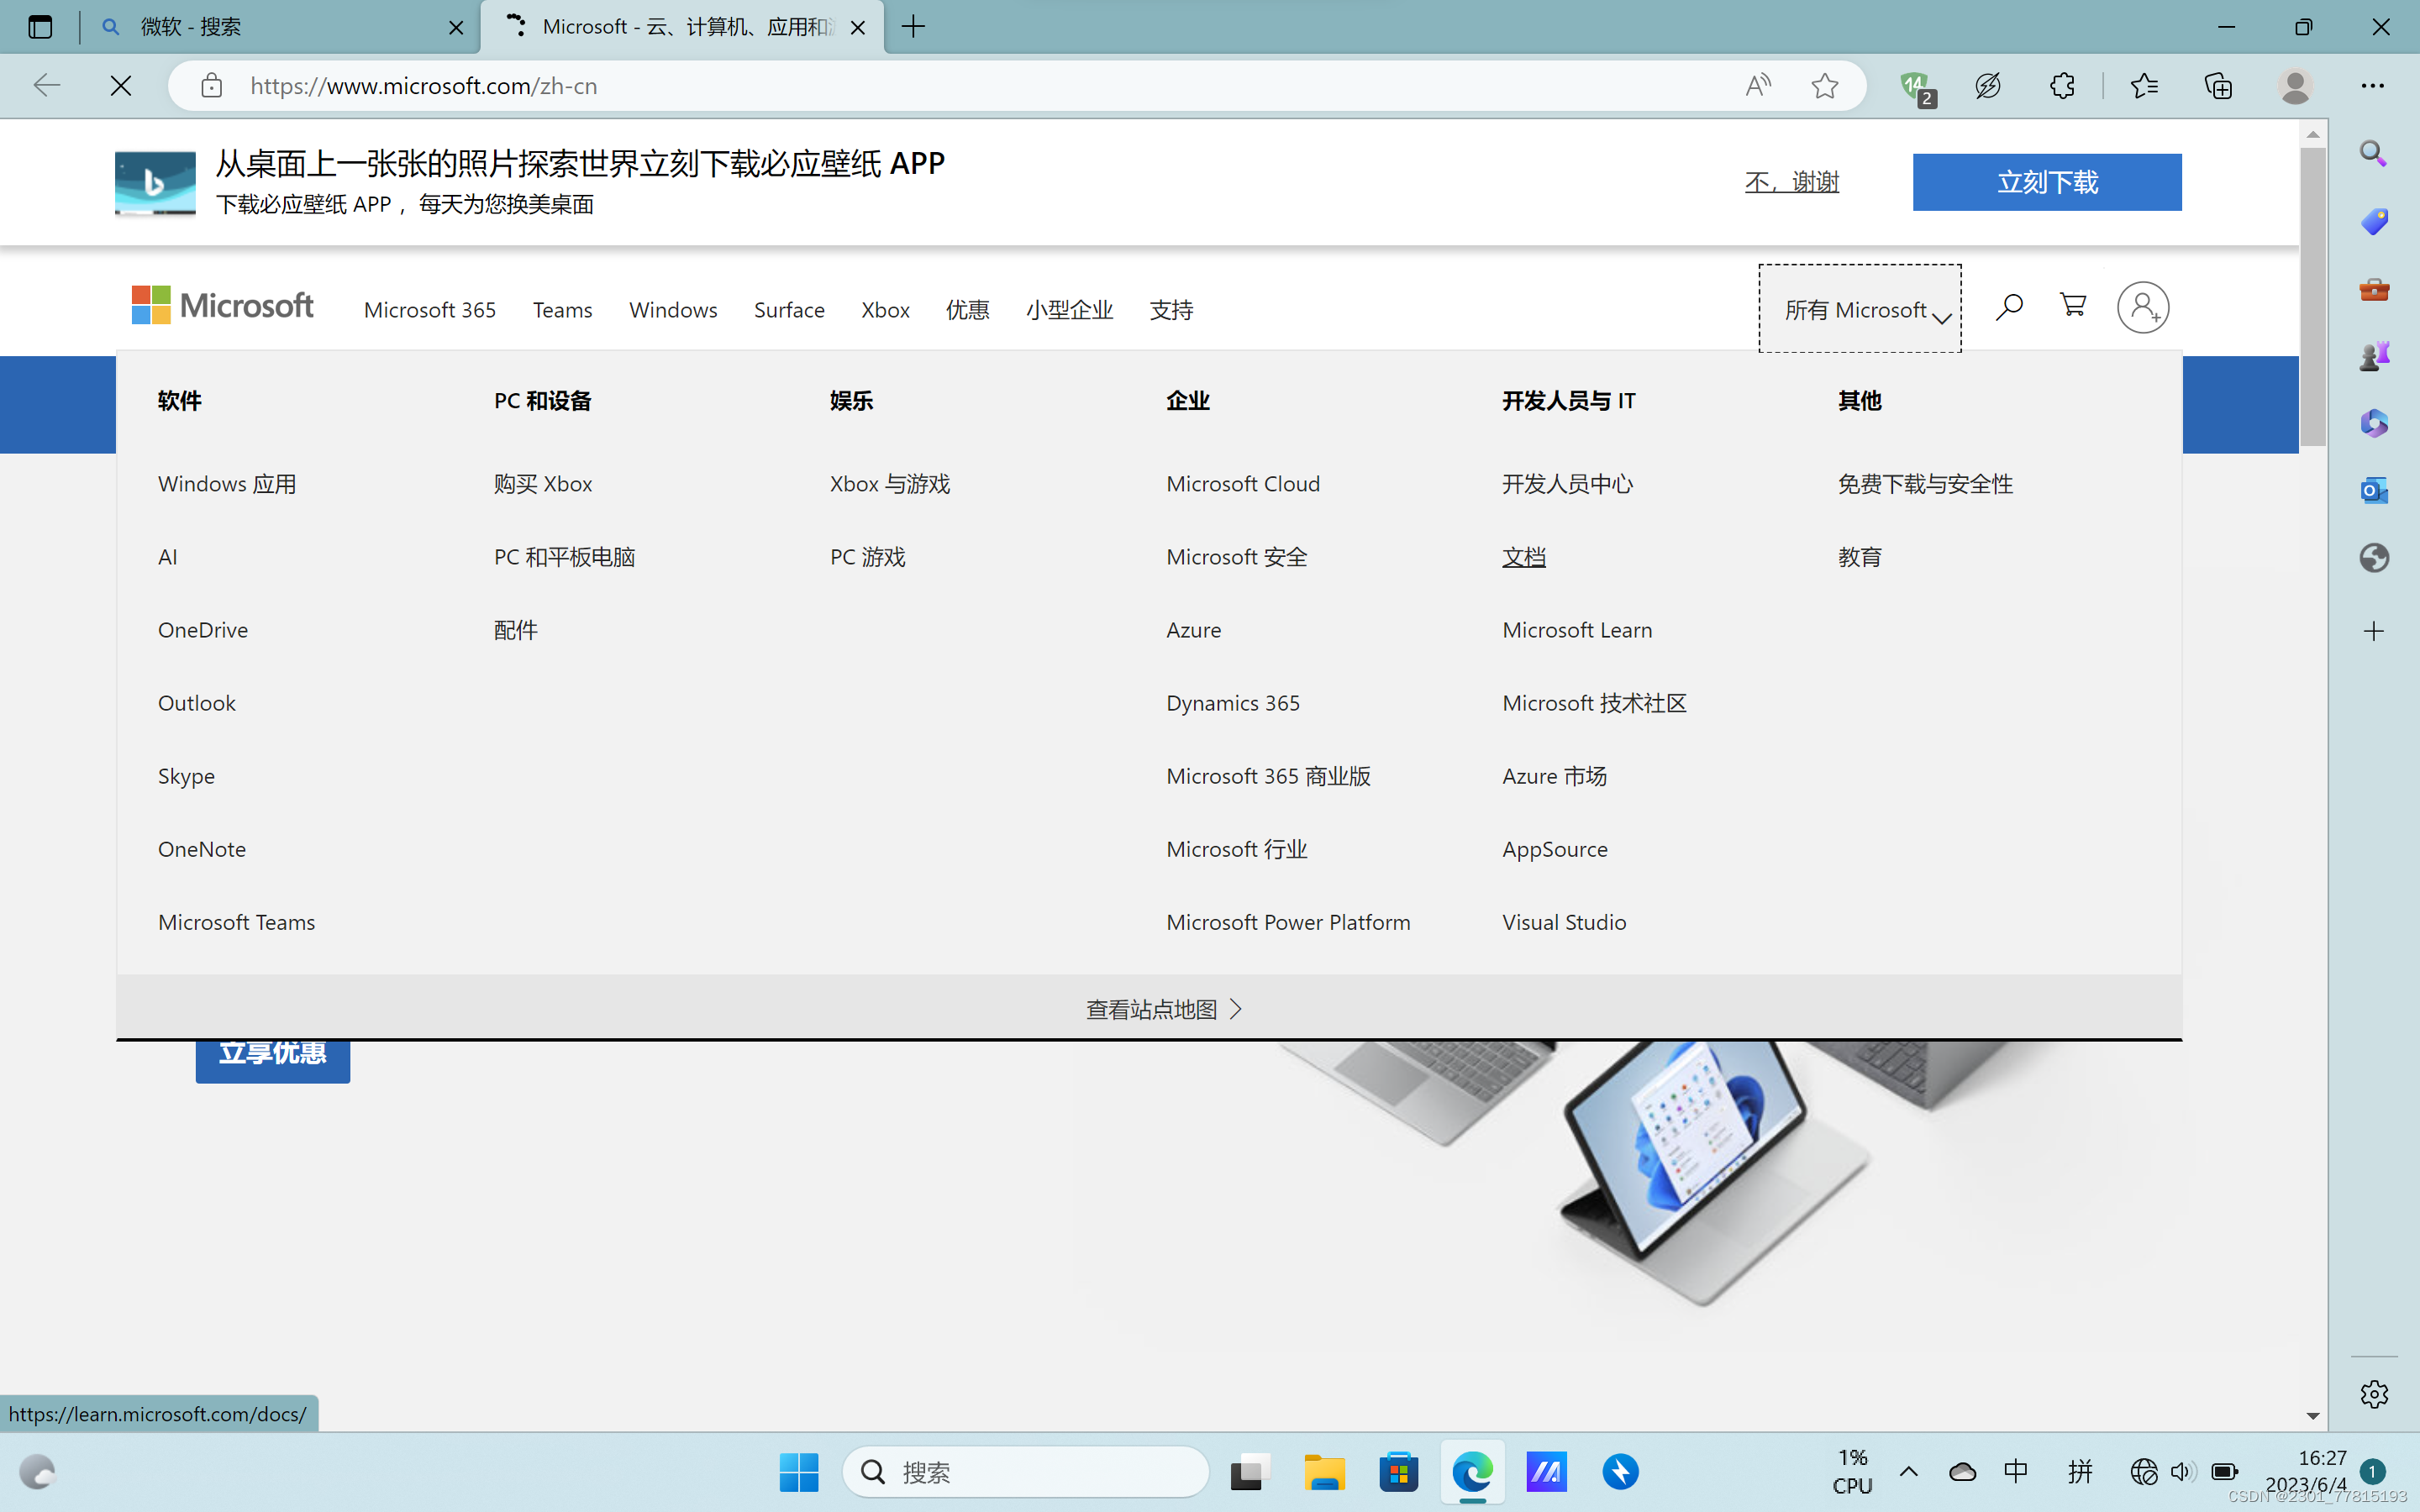Open the browser Extensions puzzle icon
Image resolution: width=2420 pixels, height=1512 pixels.
pyautogui.click(x=2062, y=86)
